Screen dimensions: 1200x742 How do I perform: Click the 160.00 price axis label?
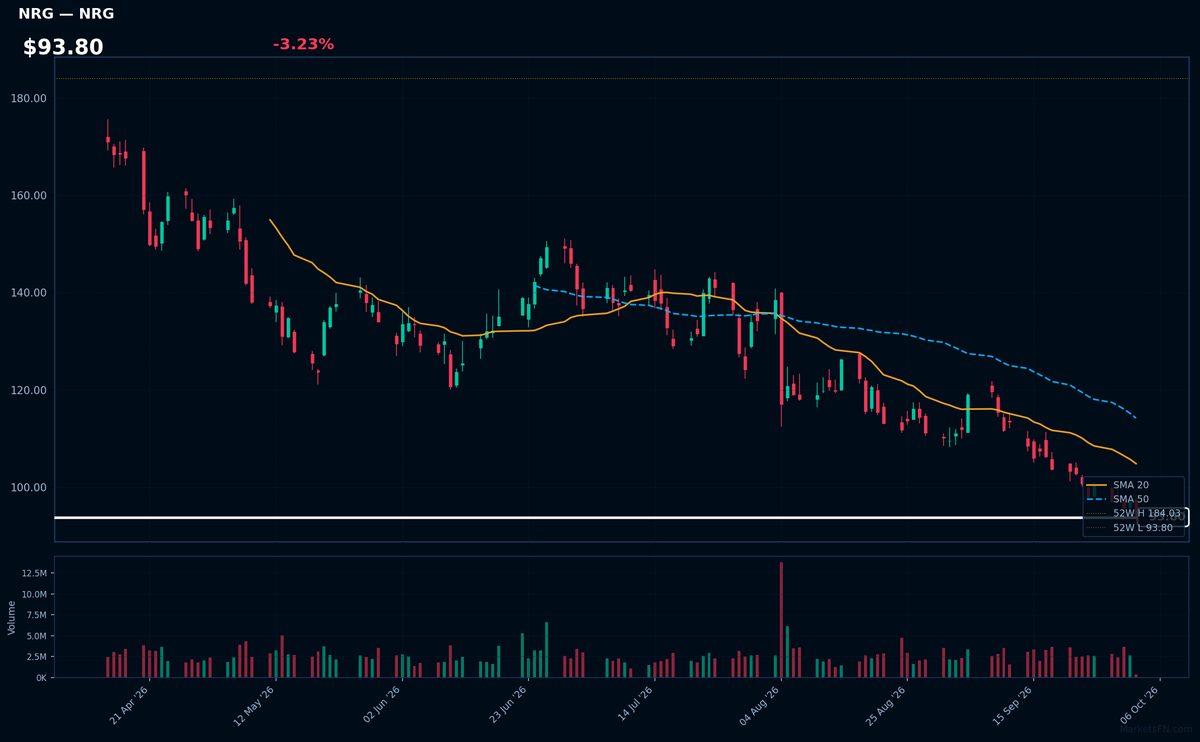click(30, 195)
